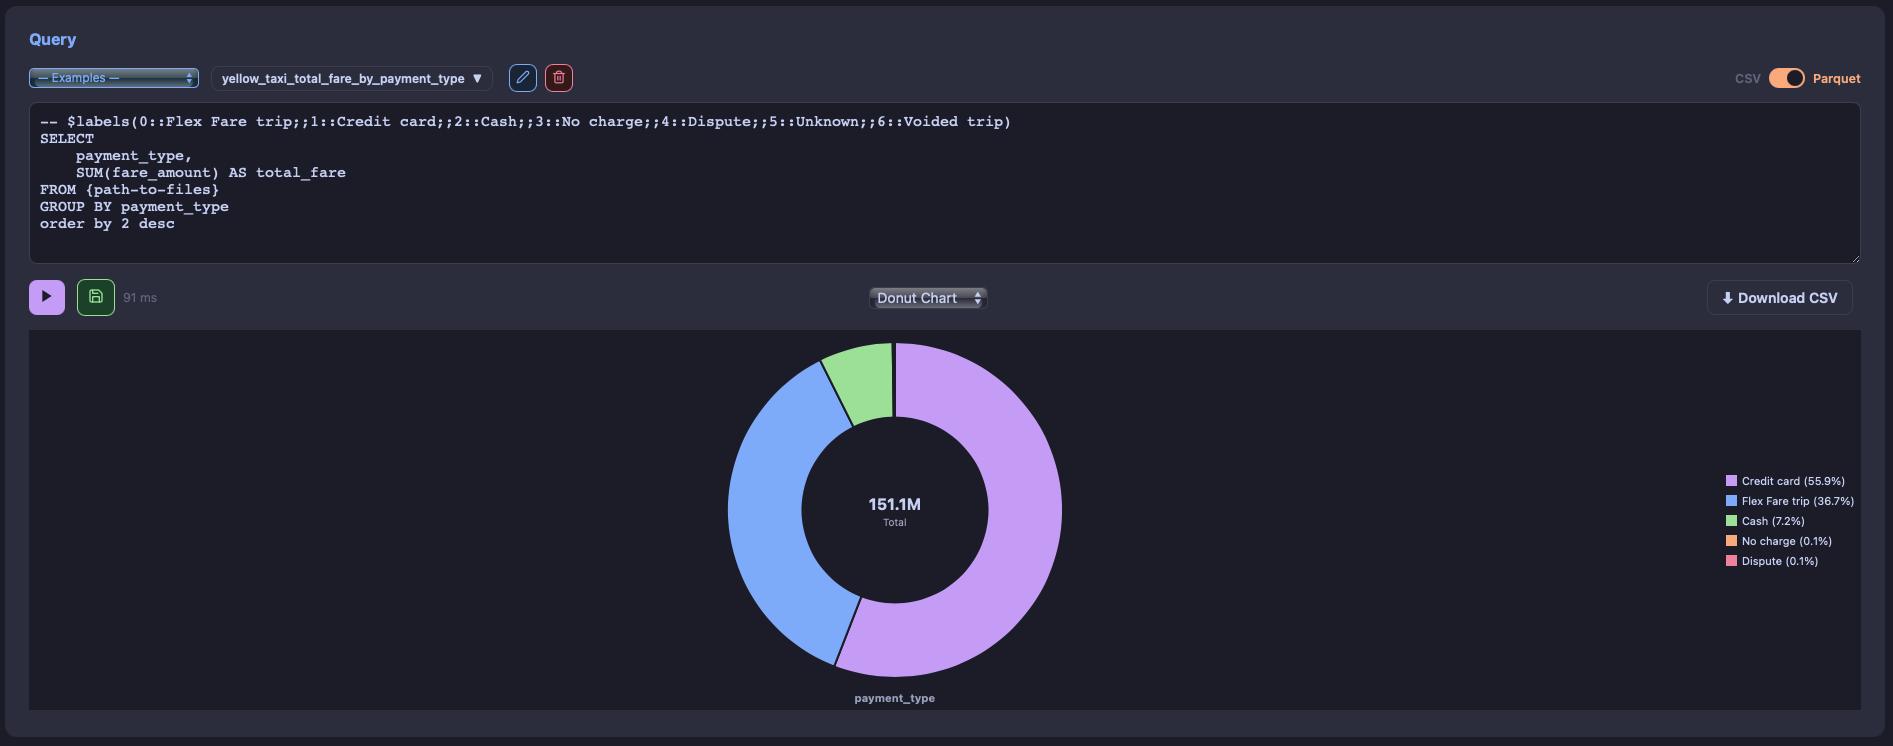This screenshot has width=1893, height=746.
Task: Click the resize handle of query editor
Action: click(1855, 258)
